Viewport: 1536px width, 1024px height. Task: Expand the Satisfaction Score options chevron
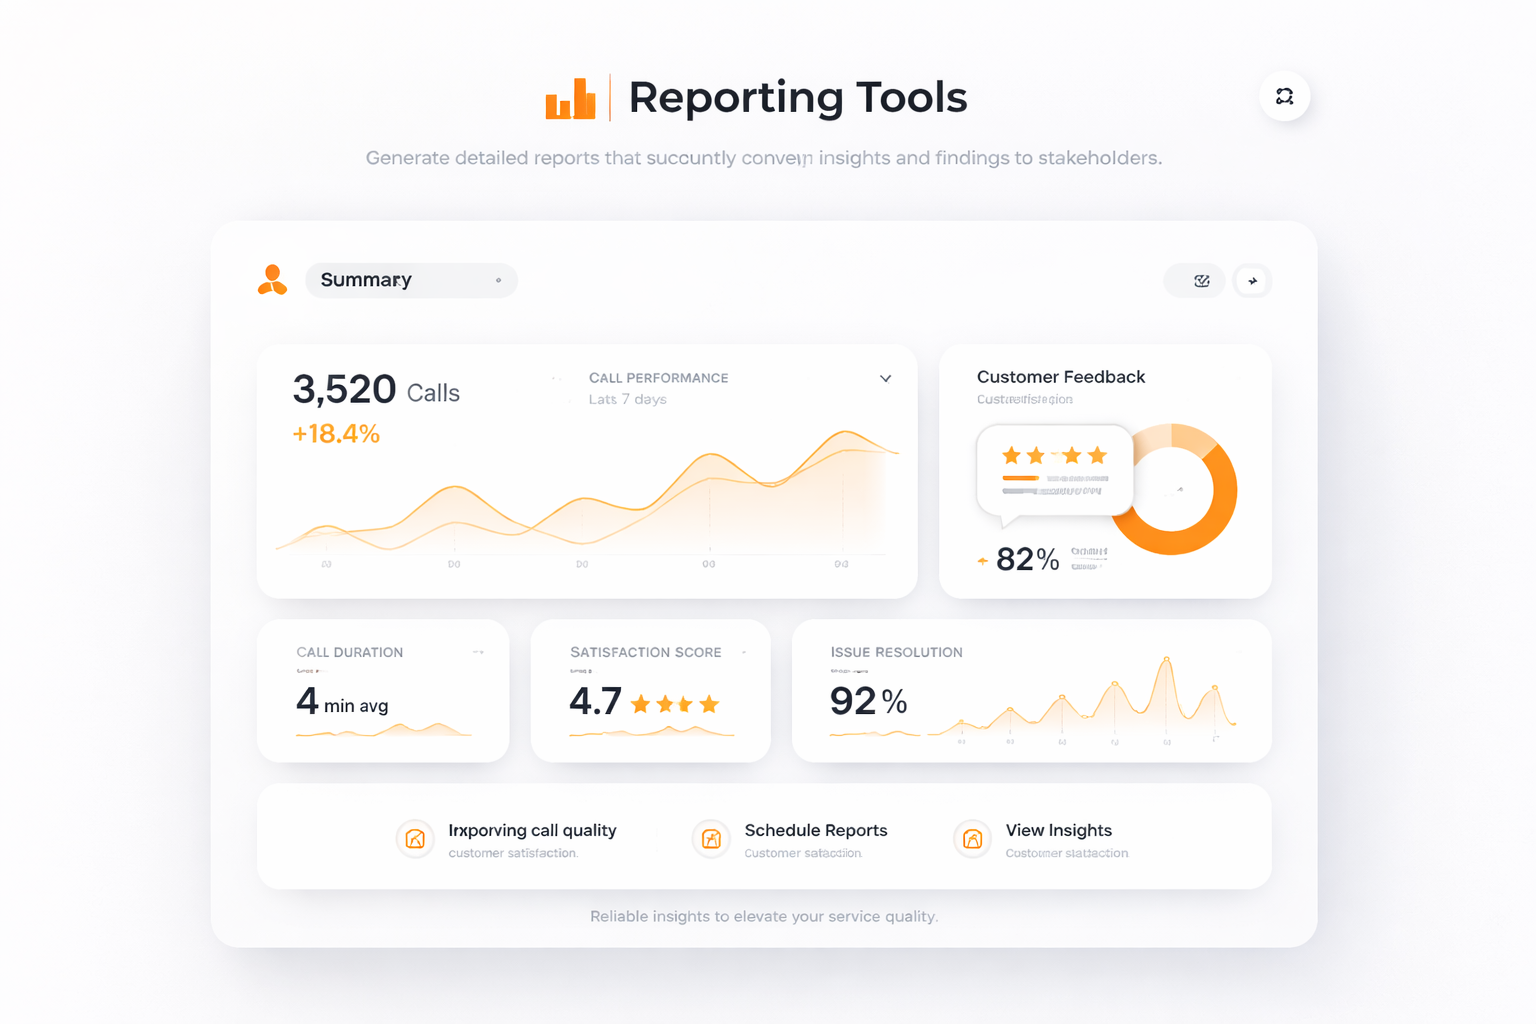point(743,652)
